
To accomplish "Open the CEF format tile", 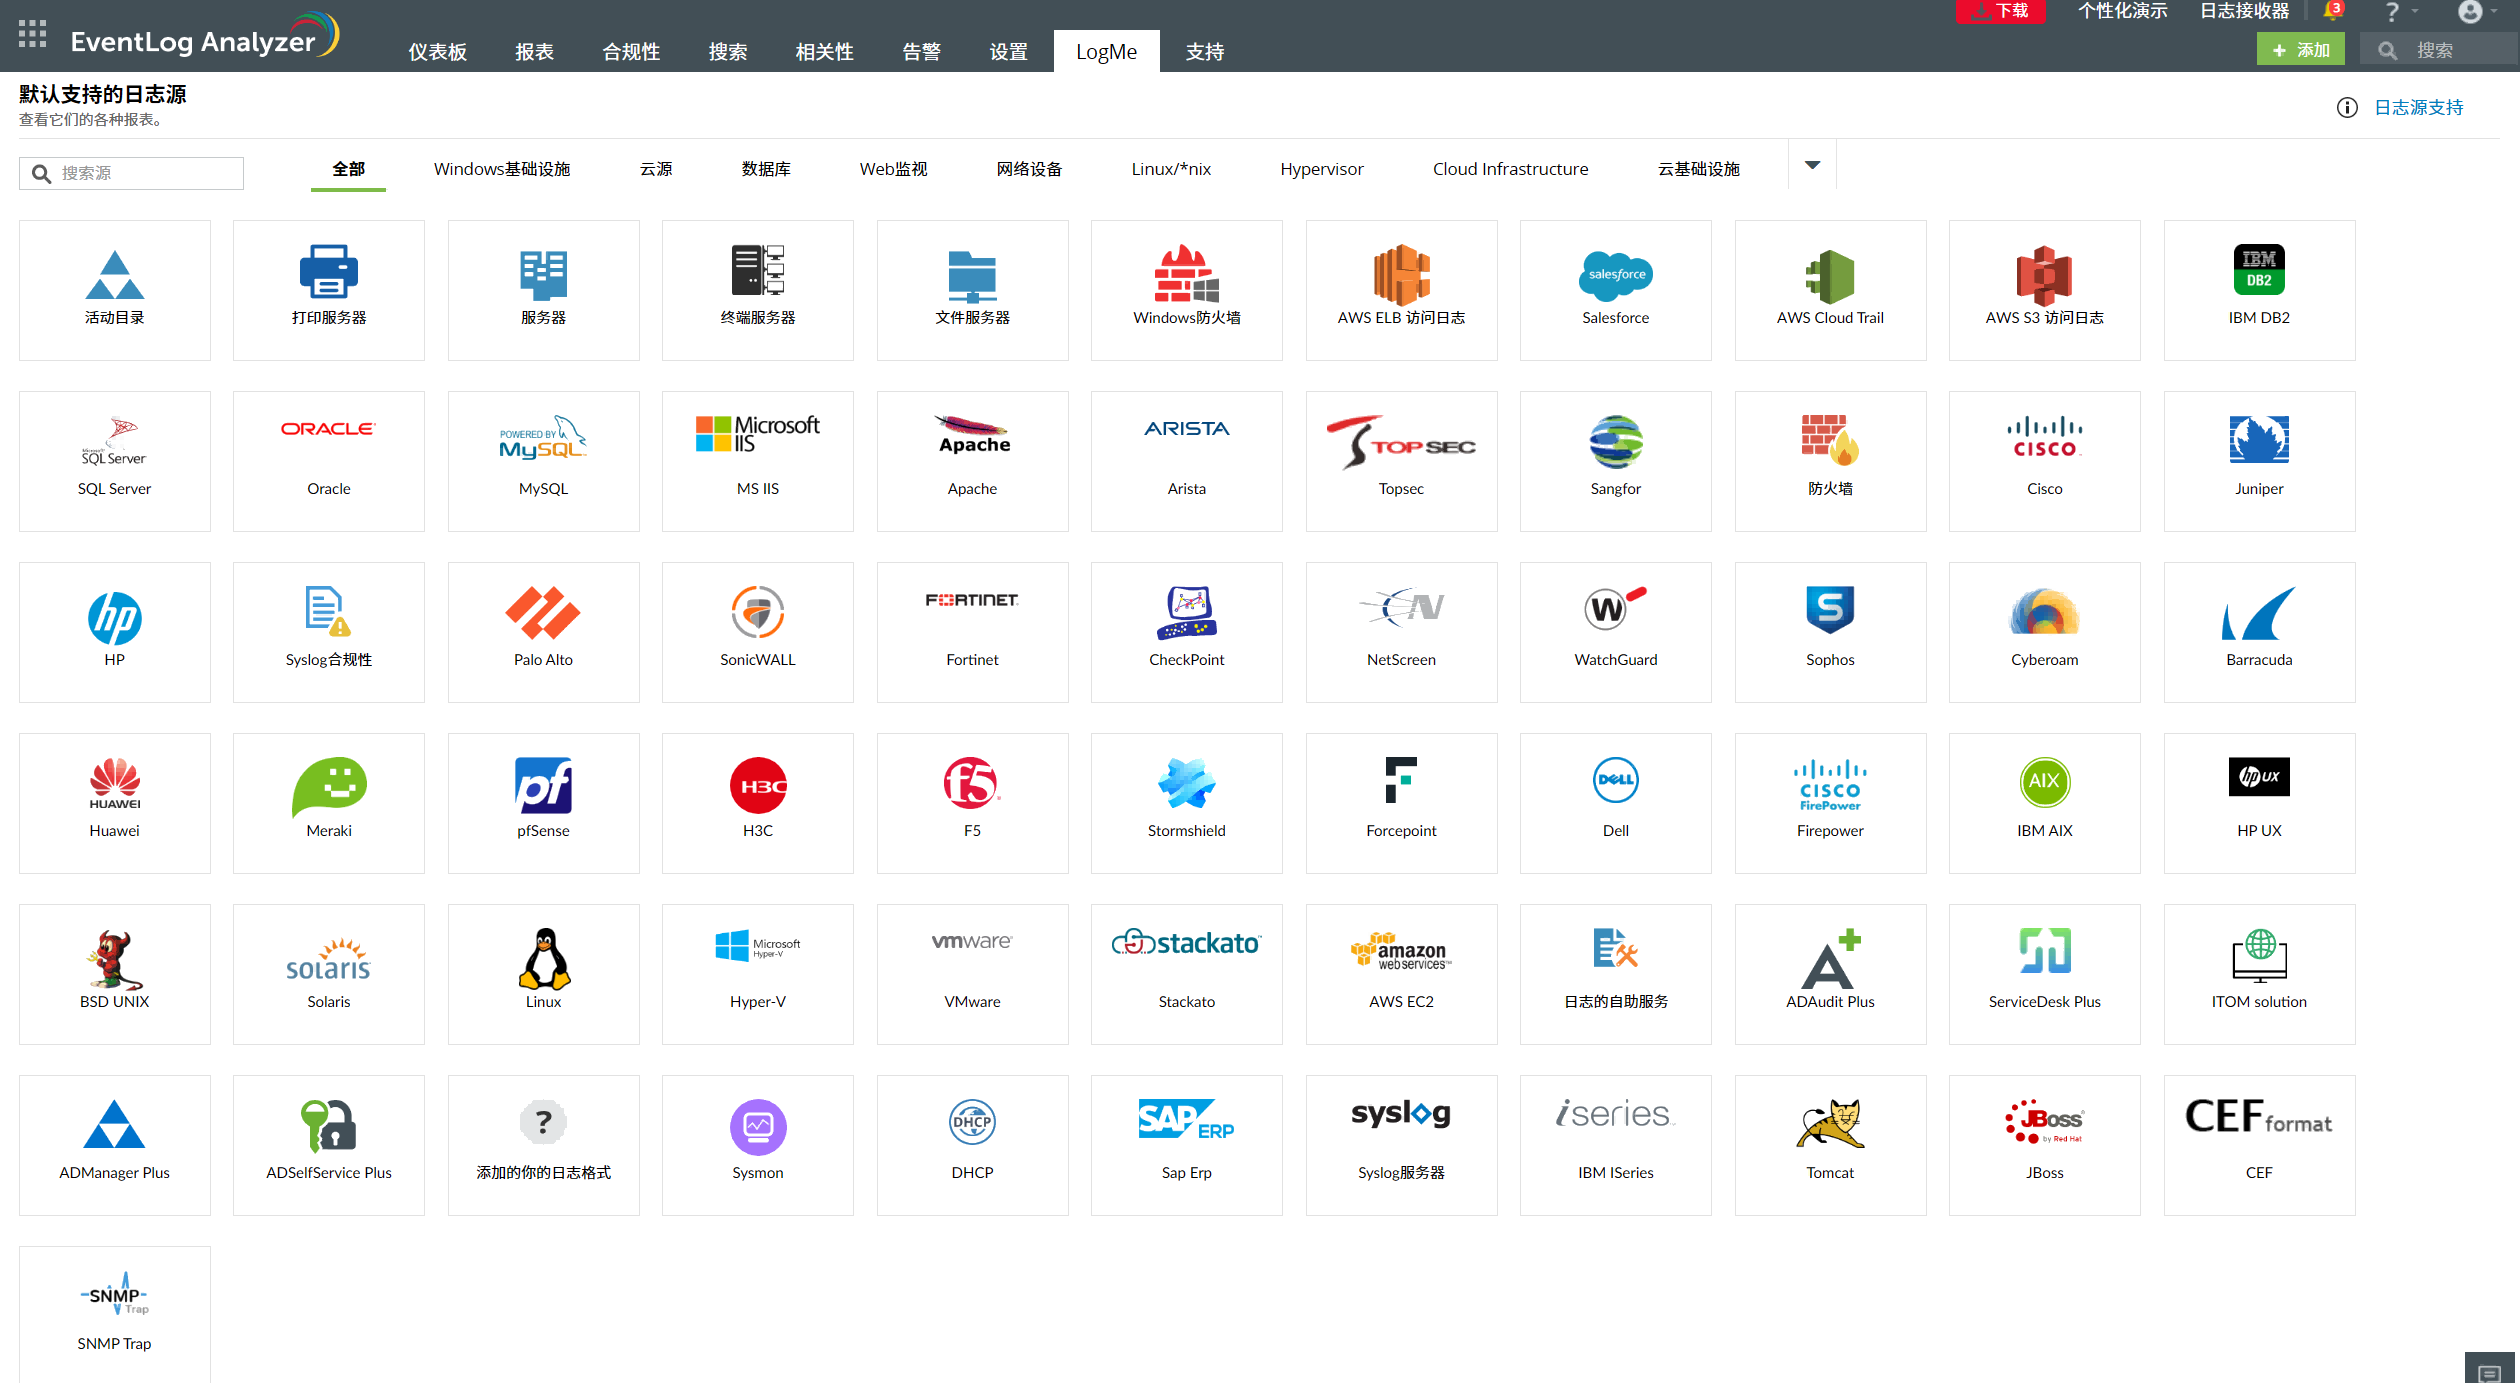I will pos(2258,1145).
